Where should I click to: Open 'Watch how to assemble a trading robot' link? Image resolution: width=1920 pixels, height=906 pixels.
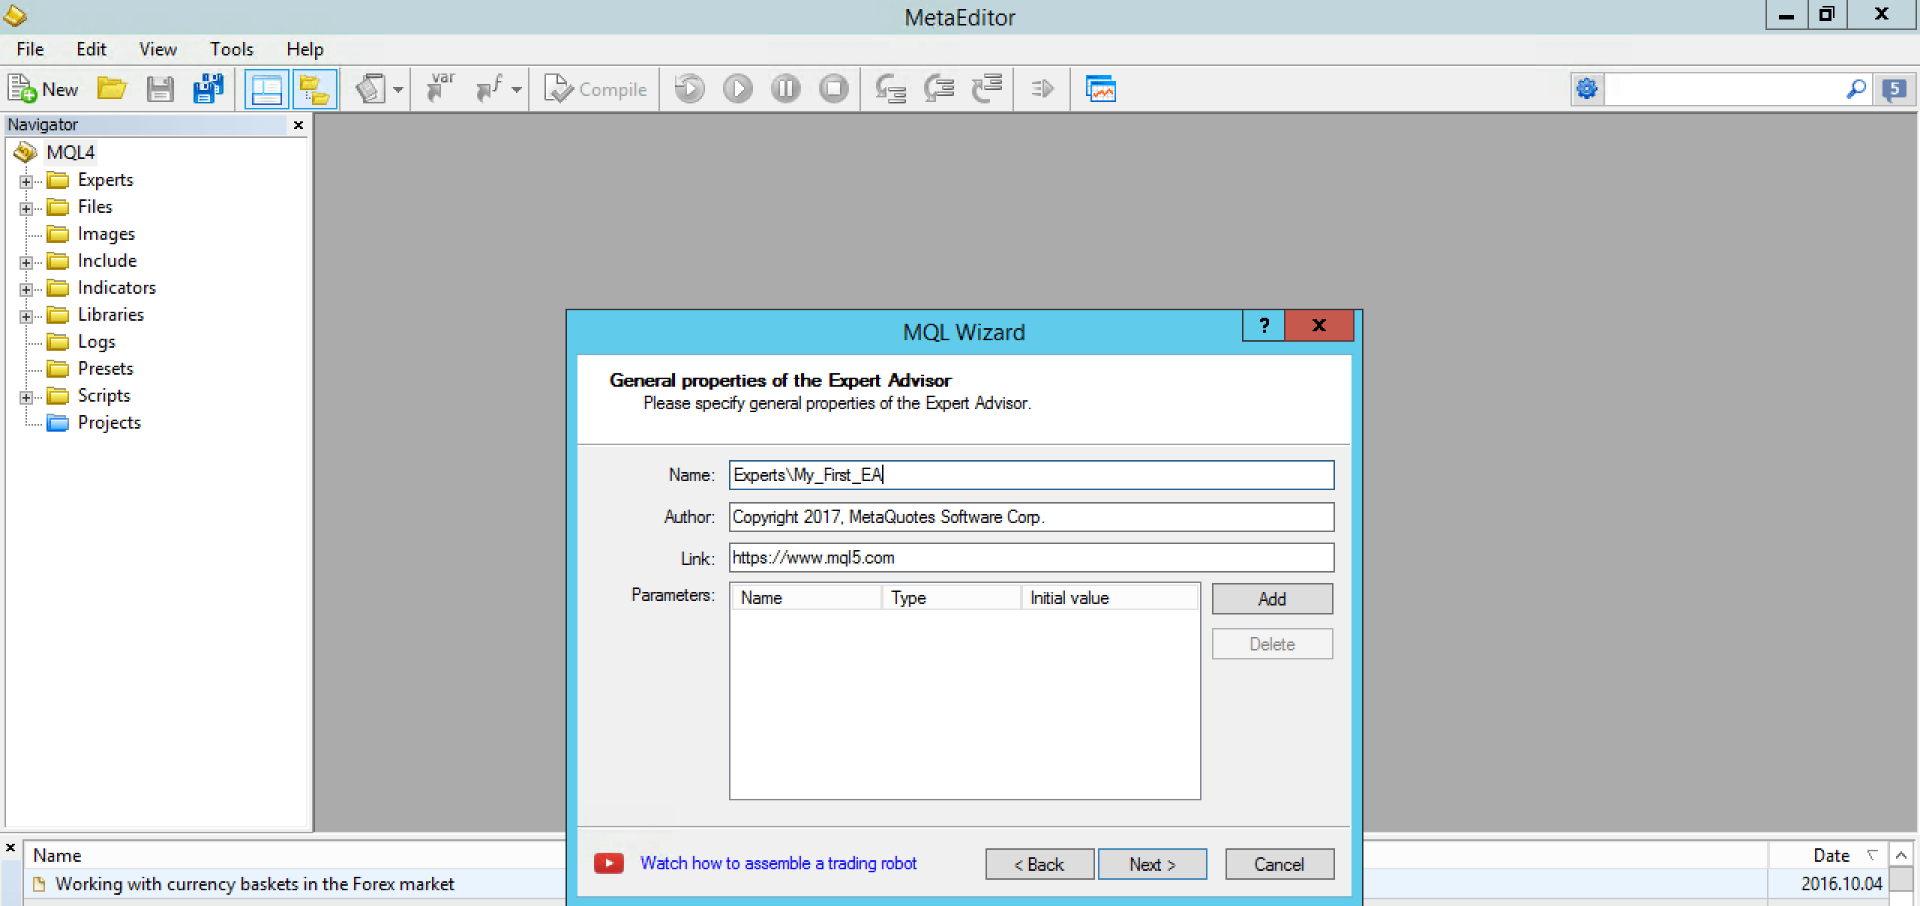click(x=778, y=863)
